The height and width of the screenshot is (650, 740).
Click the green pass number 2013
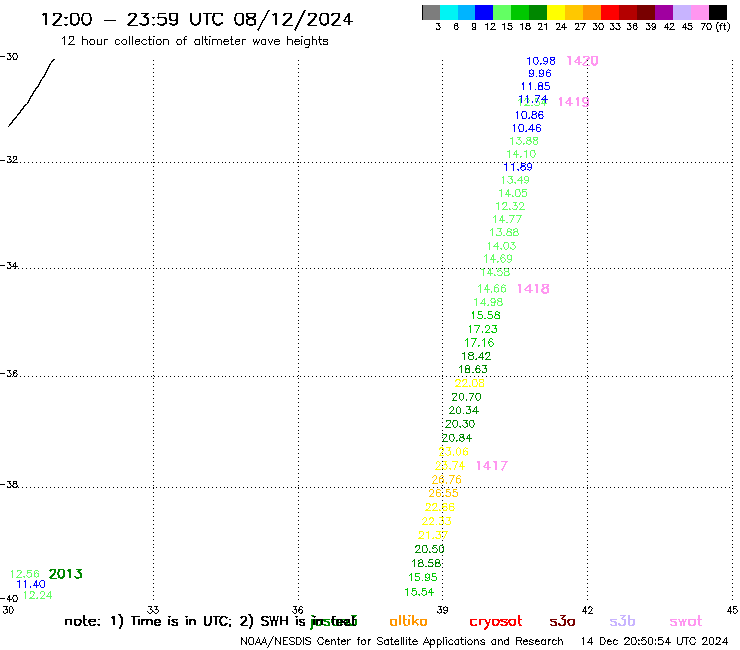click(66, 574)
